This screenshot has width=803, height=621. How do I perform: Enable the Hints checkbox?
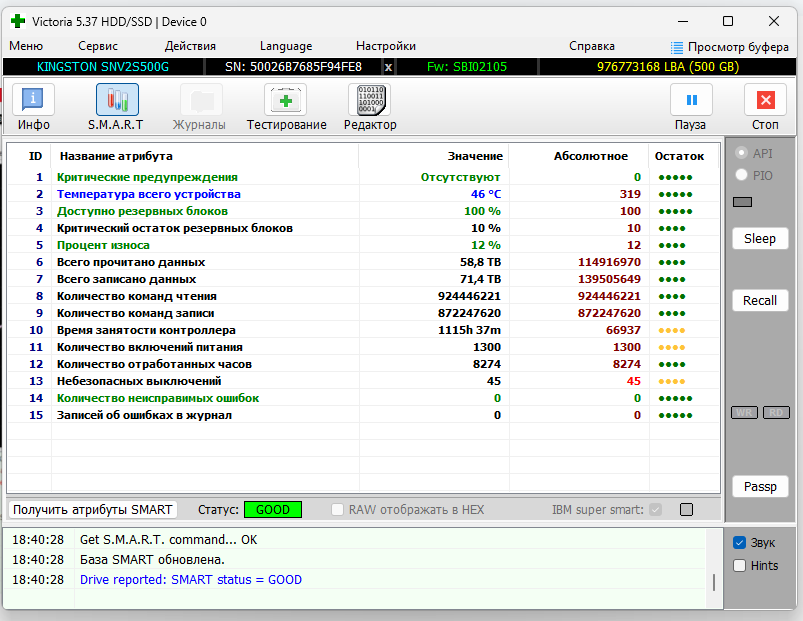(x=740, y=566)
